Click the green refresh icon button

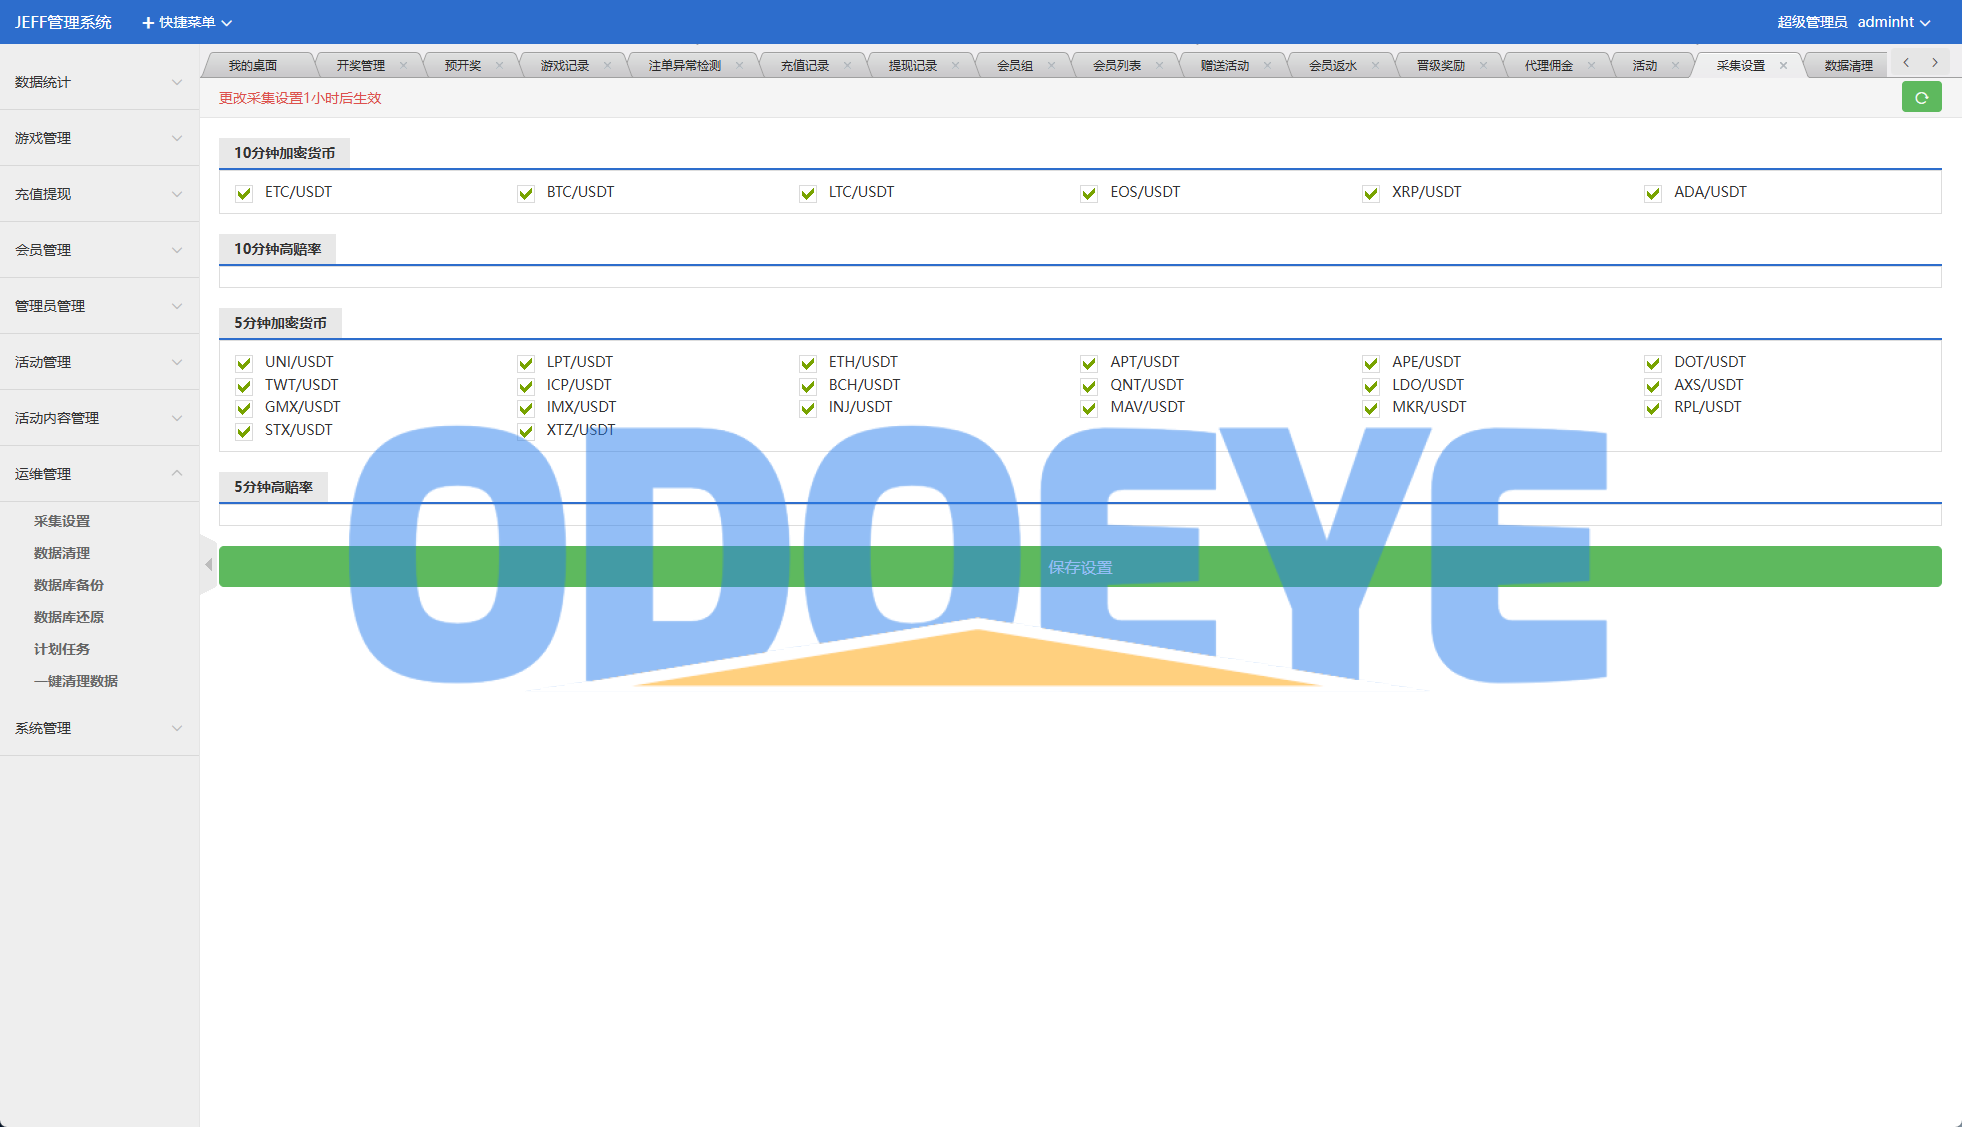point(1921,98)
